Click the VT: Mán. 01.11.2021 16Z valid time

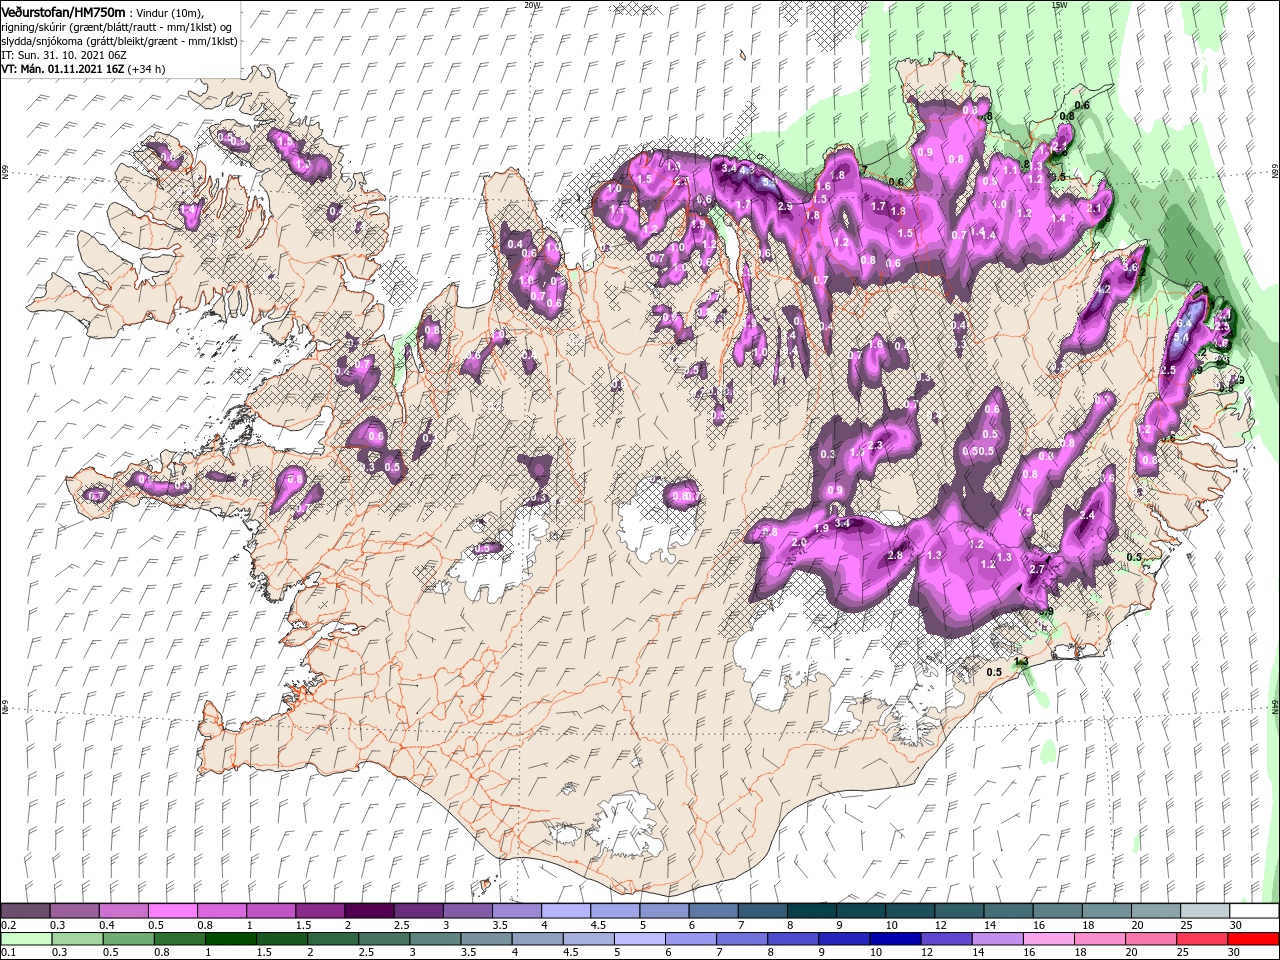coord(62,69)
